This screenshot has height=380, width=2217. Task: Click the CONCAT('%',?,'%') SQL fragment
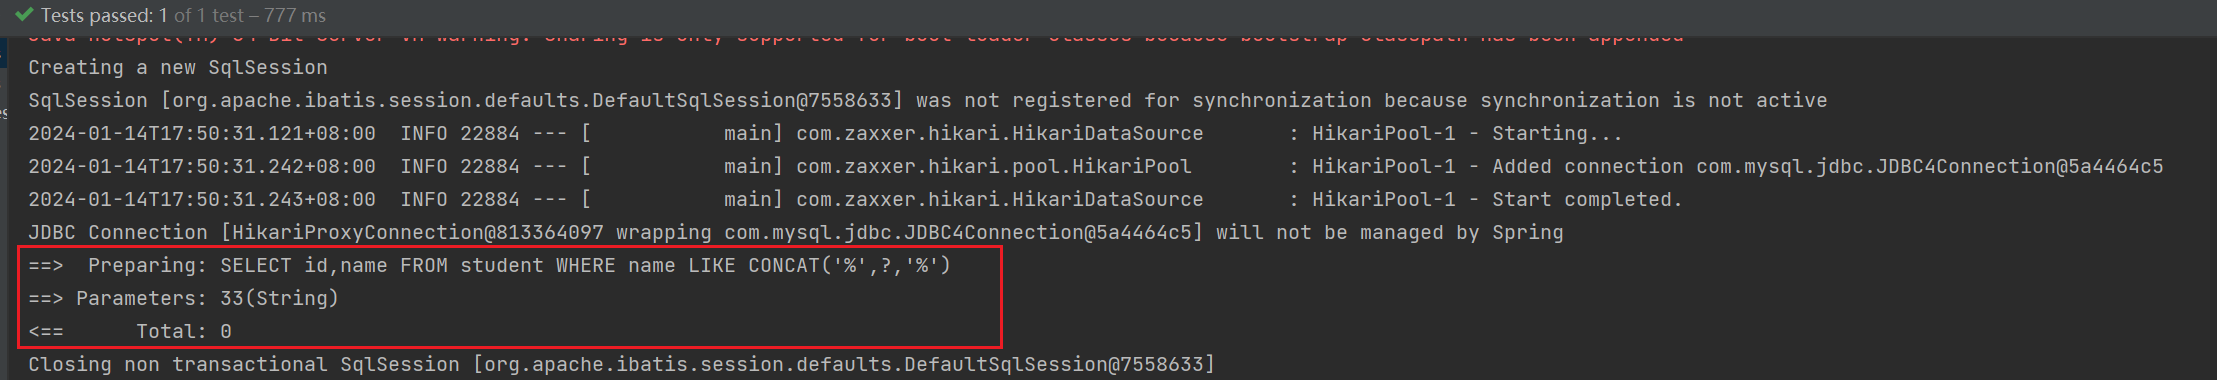point(850,265)
